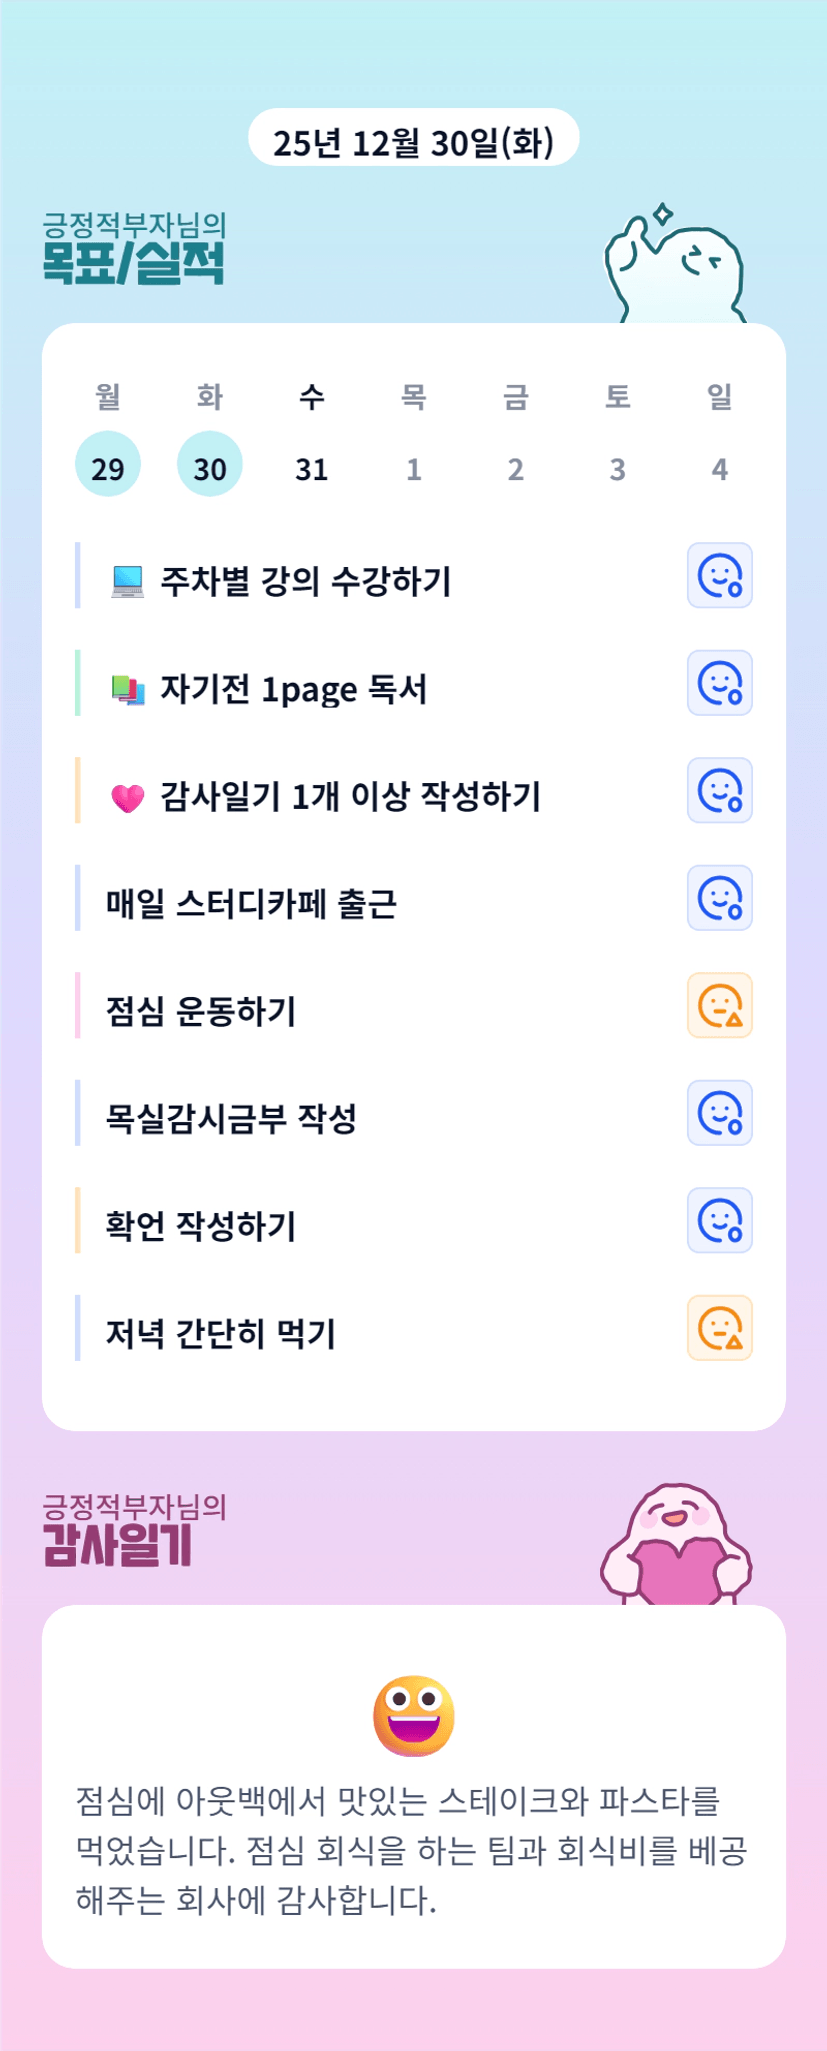Screen dimensions: 827x2051
Task: Click the pink heart emoji icon
Action: pyautogui.click(x=127, y=798)
